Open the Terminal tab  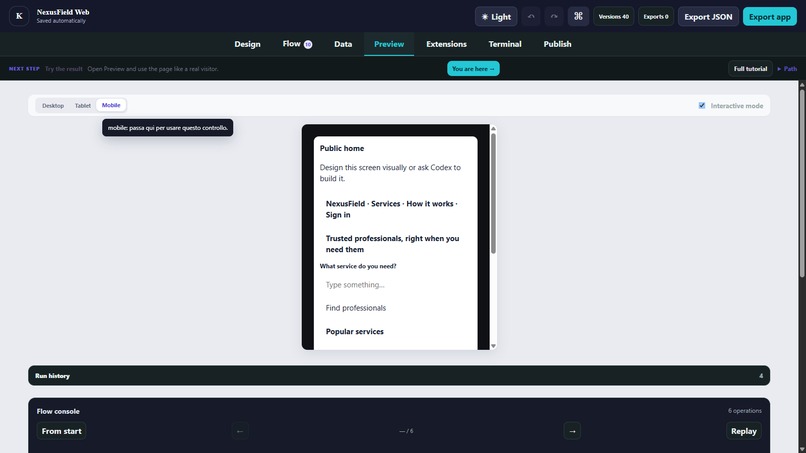505,44
